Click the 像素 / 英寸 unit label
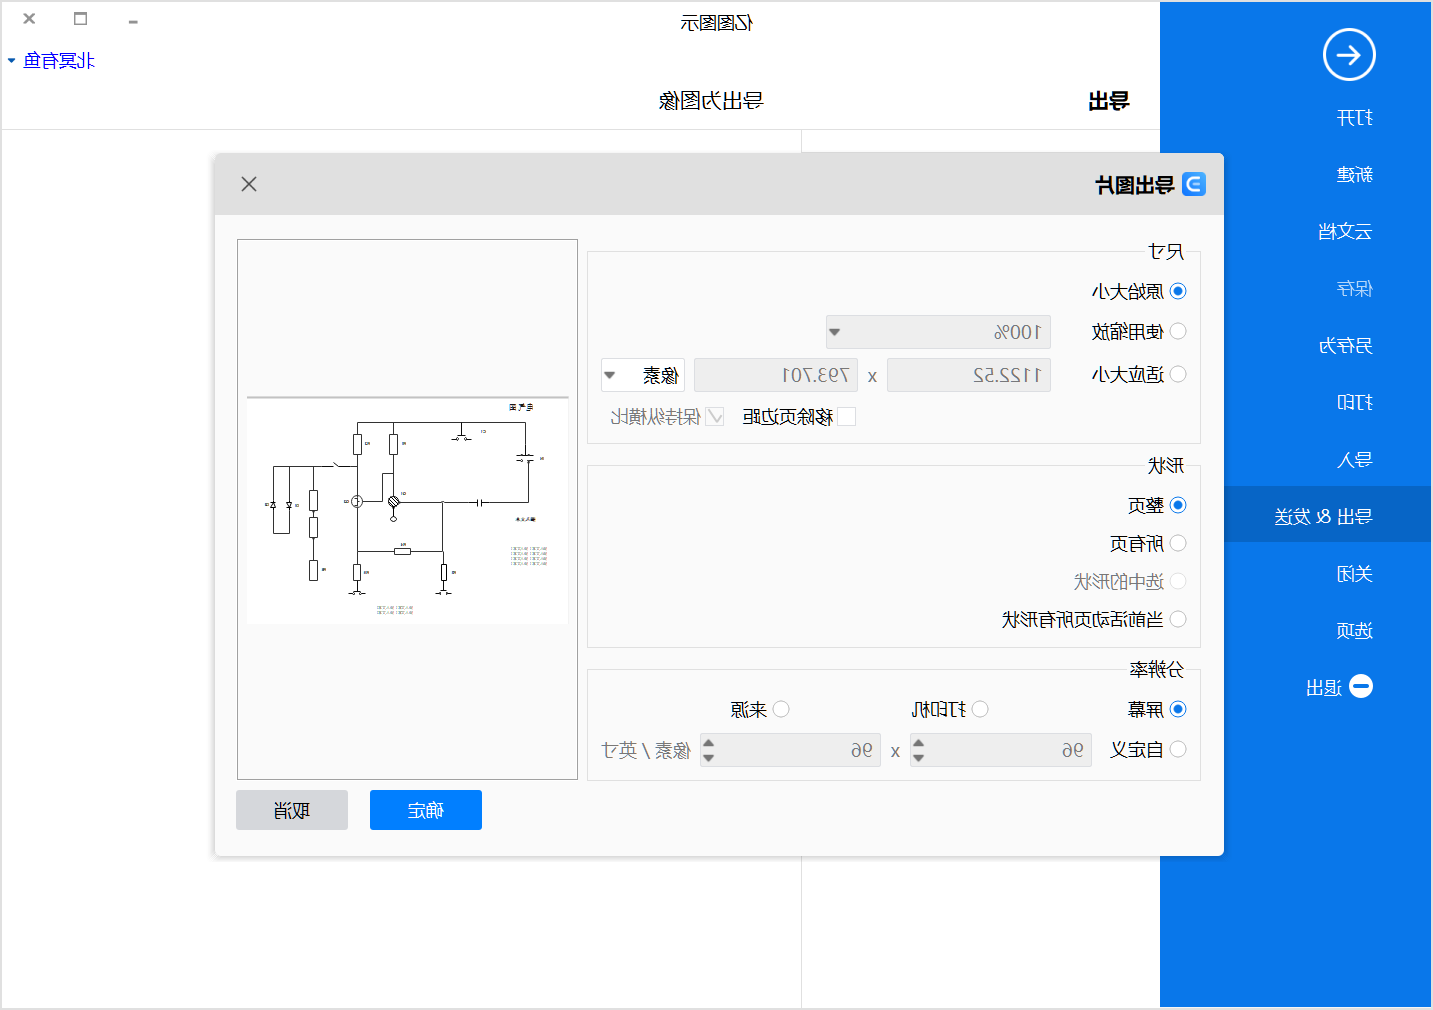The width and height of the screenshot is (1433, 1010). pyautogui.click(x=646, y=750)
